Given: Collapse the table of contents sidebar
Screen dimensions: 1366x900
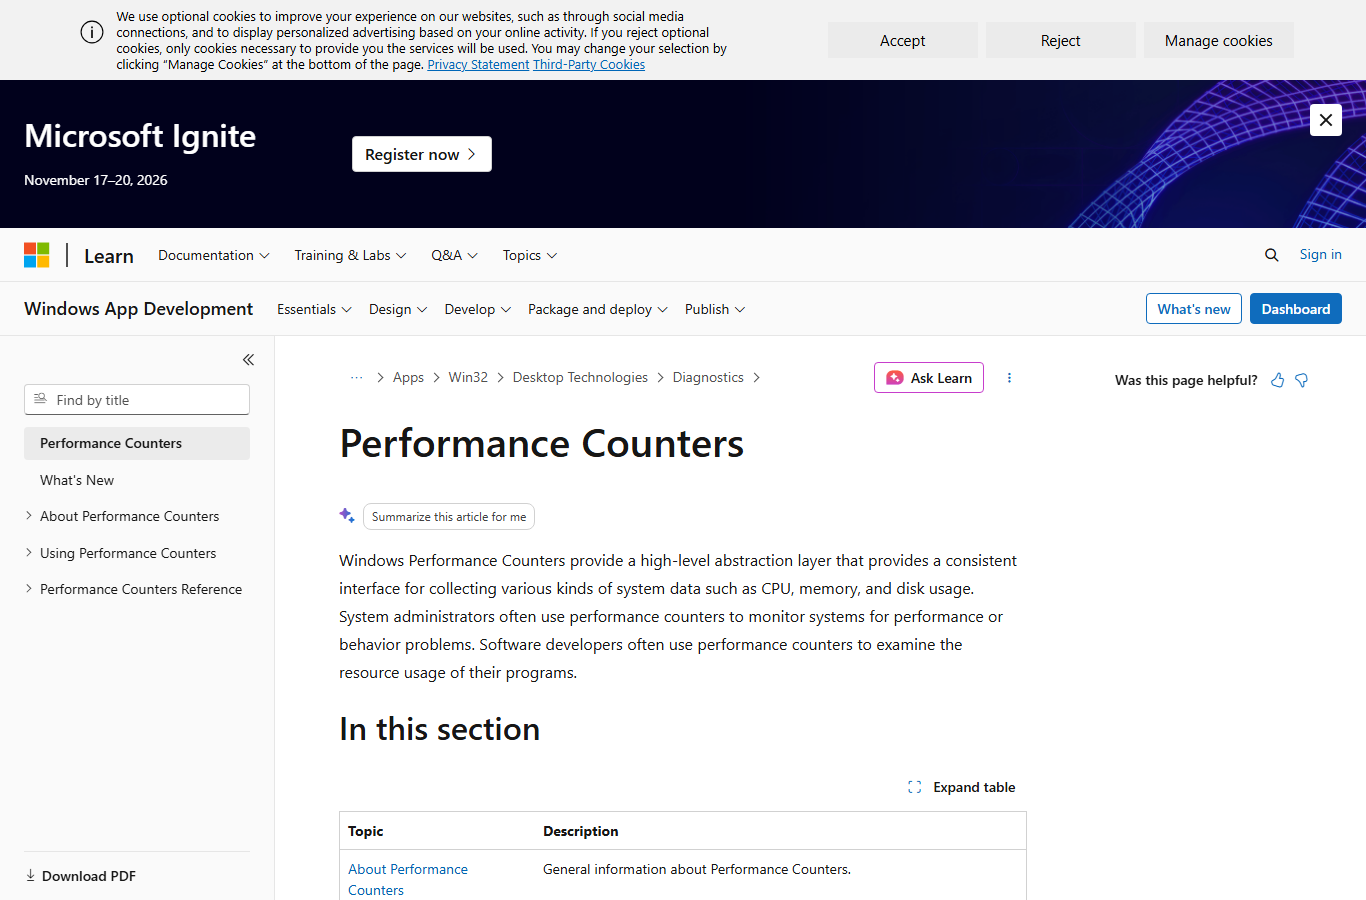Looking at the screenshot, I should coord(248,360).
